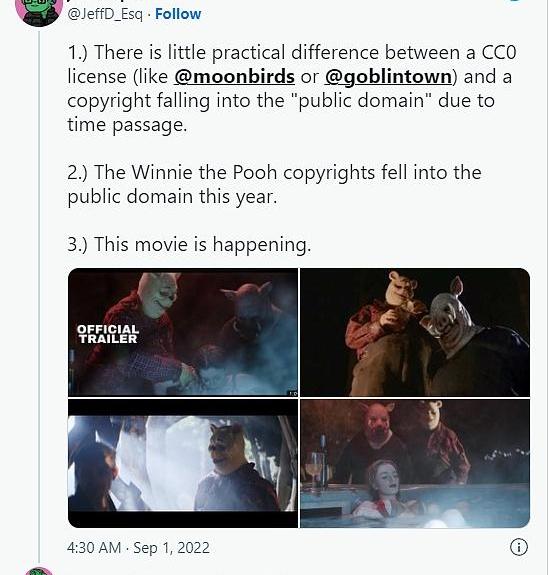Click the next reply's avatar at bottom
The image size is (549, 575).
point(39,571)
